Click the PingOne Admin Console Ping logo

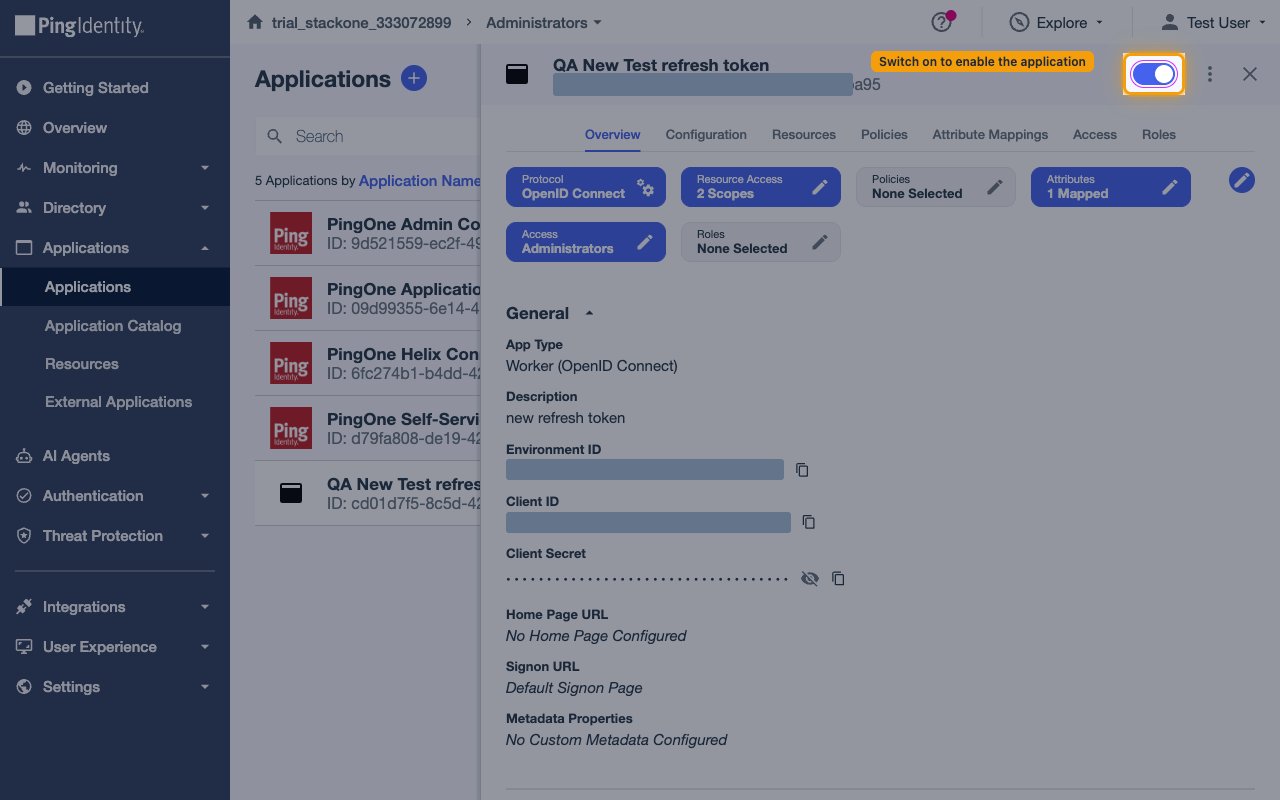point(291,233)
